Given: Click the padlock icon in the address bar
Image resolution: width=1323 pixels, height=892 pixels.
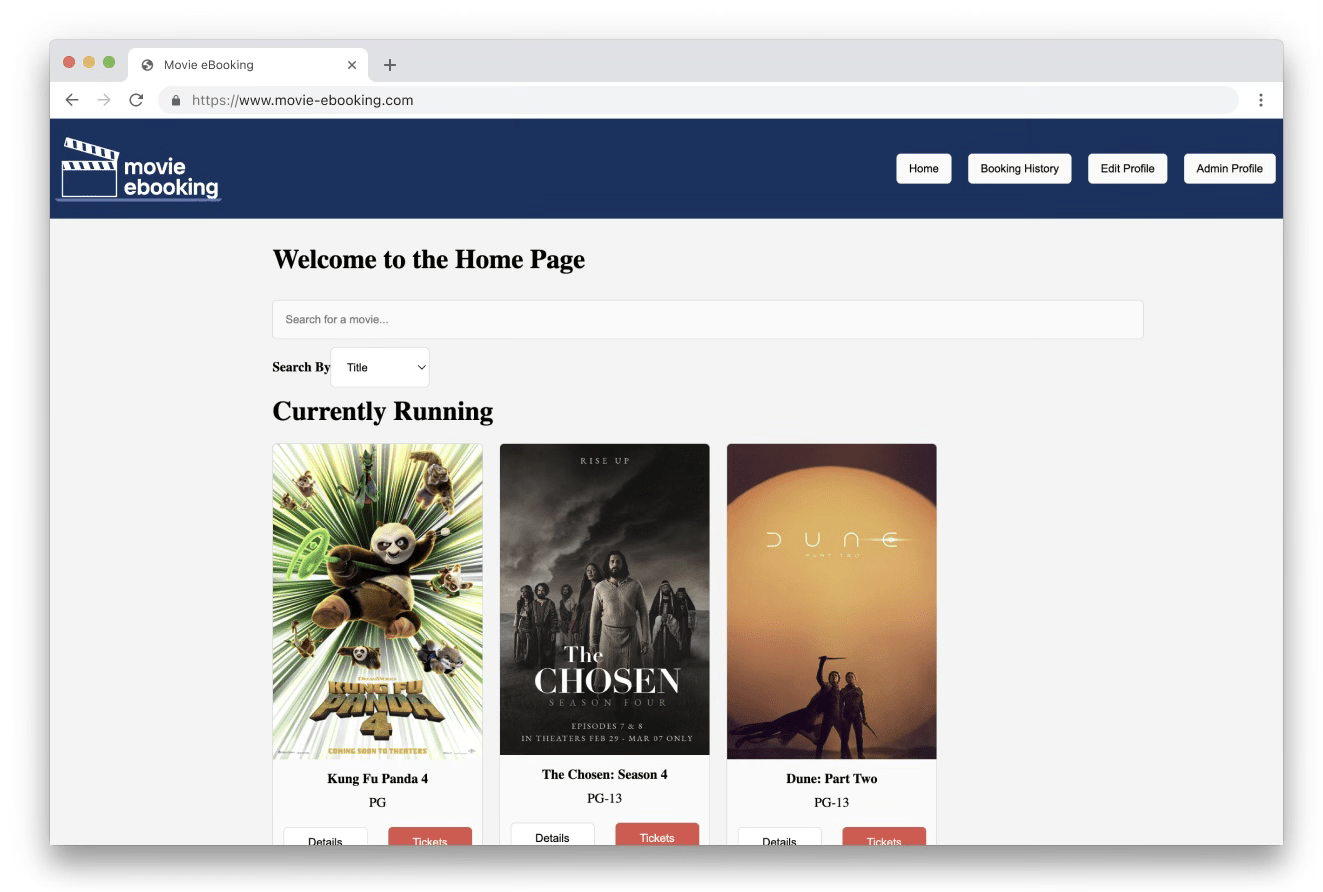Looking at the screenshot, I should point(174,100).
